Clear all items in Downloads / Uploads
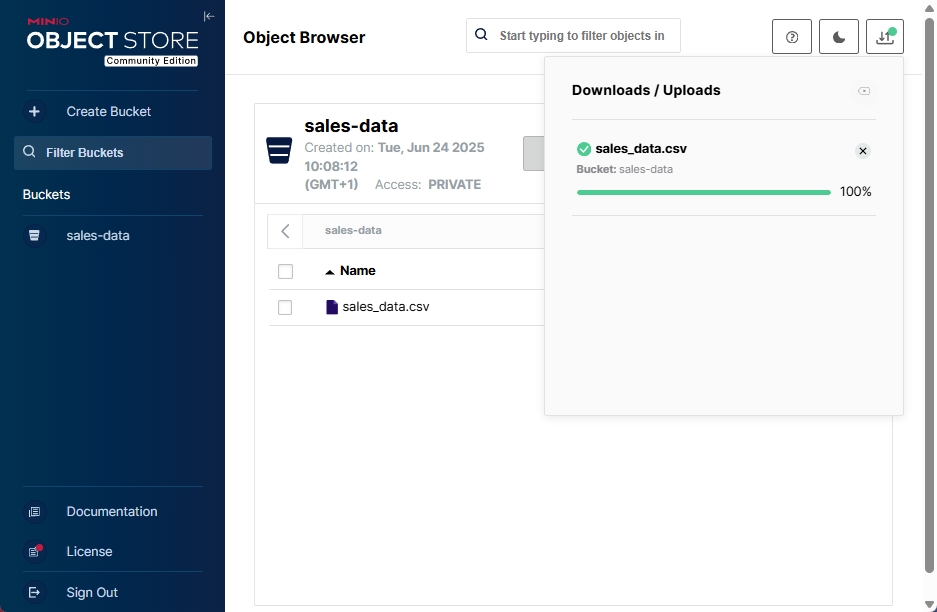The image size is (937, 612). click(x=864, y=91)
